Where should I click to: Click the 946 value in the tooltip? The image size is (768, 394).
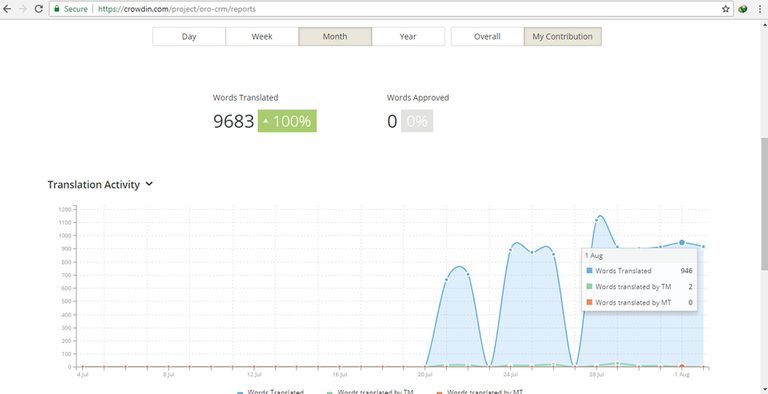[686, 271]
